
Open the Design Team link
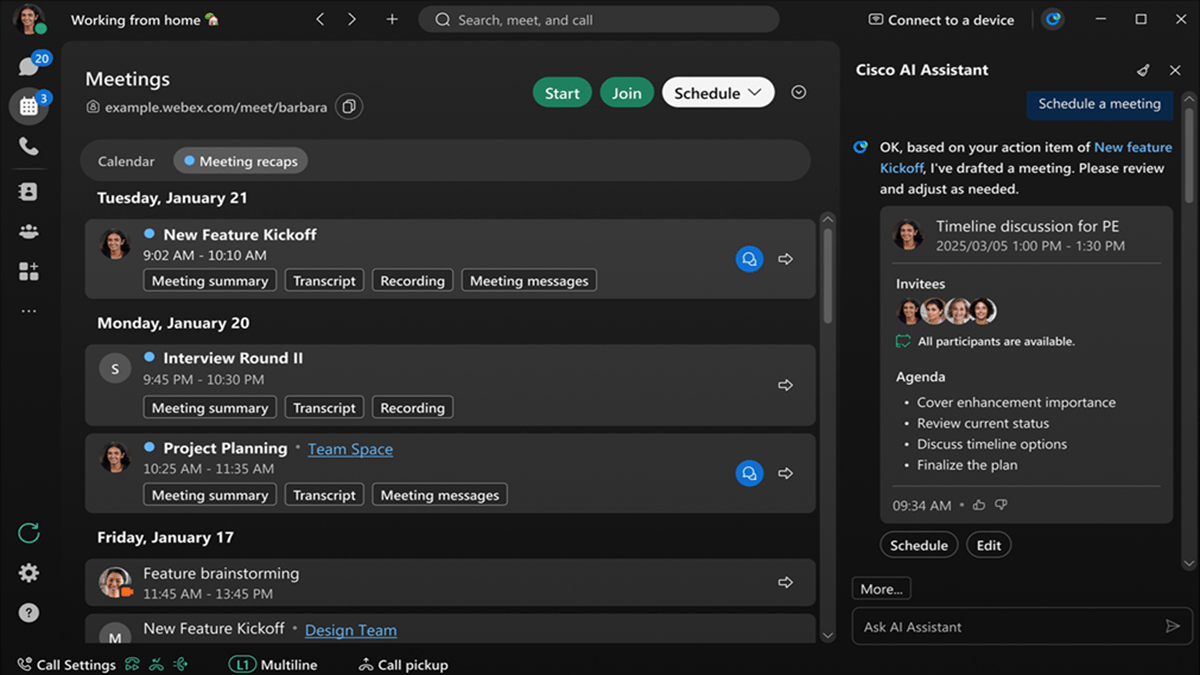351,630
